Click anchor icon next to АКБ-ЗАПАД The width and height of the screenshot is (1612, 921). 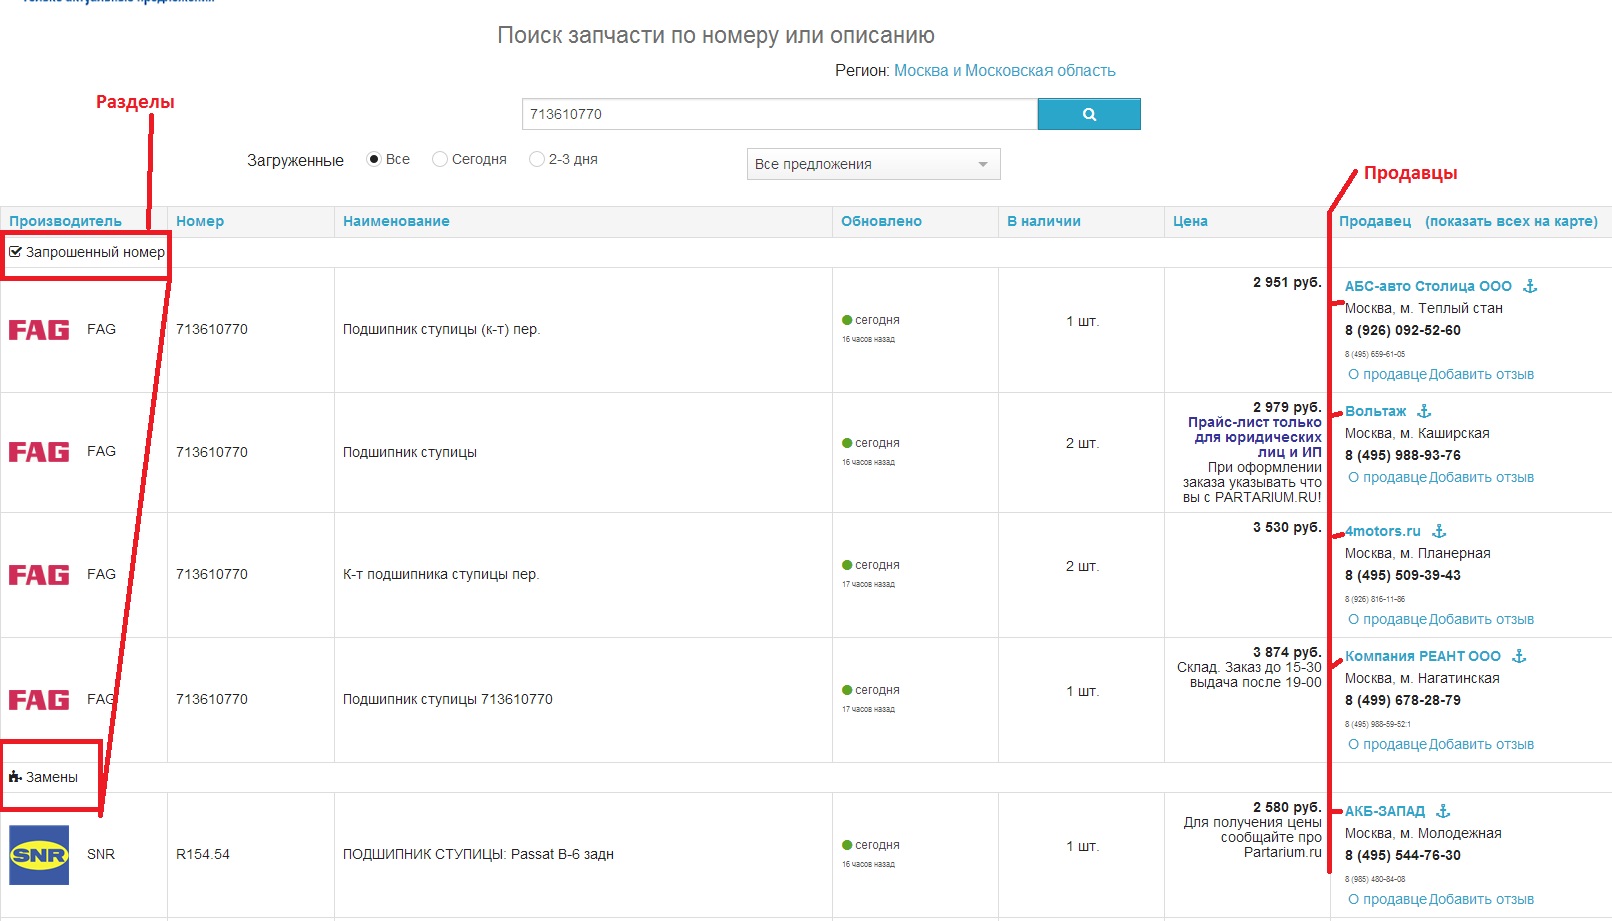1443,811
